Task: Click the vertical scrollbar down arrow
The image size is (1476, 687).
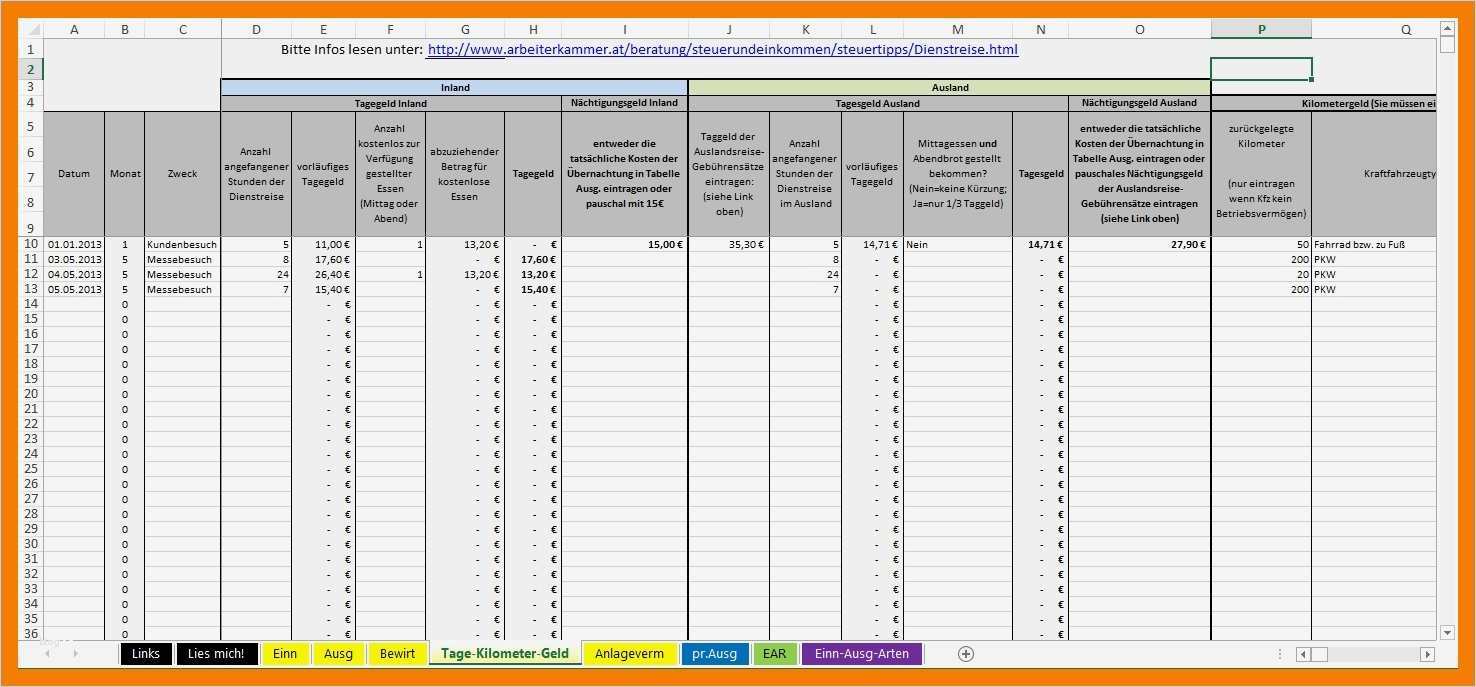Action: (1448, 632)
